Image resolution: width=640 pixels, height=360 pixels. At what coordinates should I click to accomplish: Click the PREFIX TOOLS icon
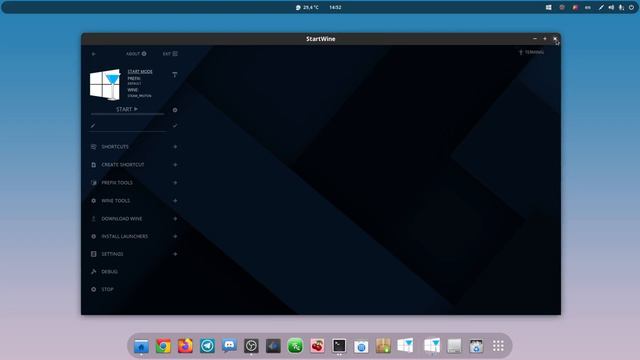coord(93,182)
